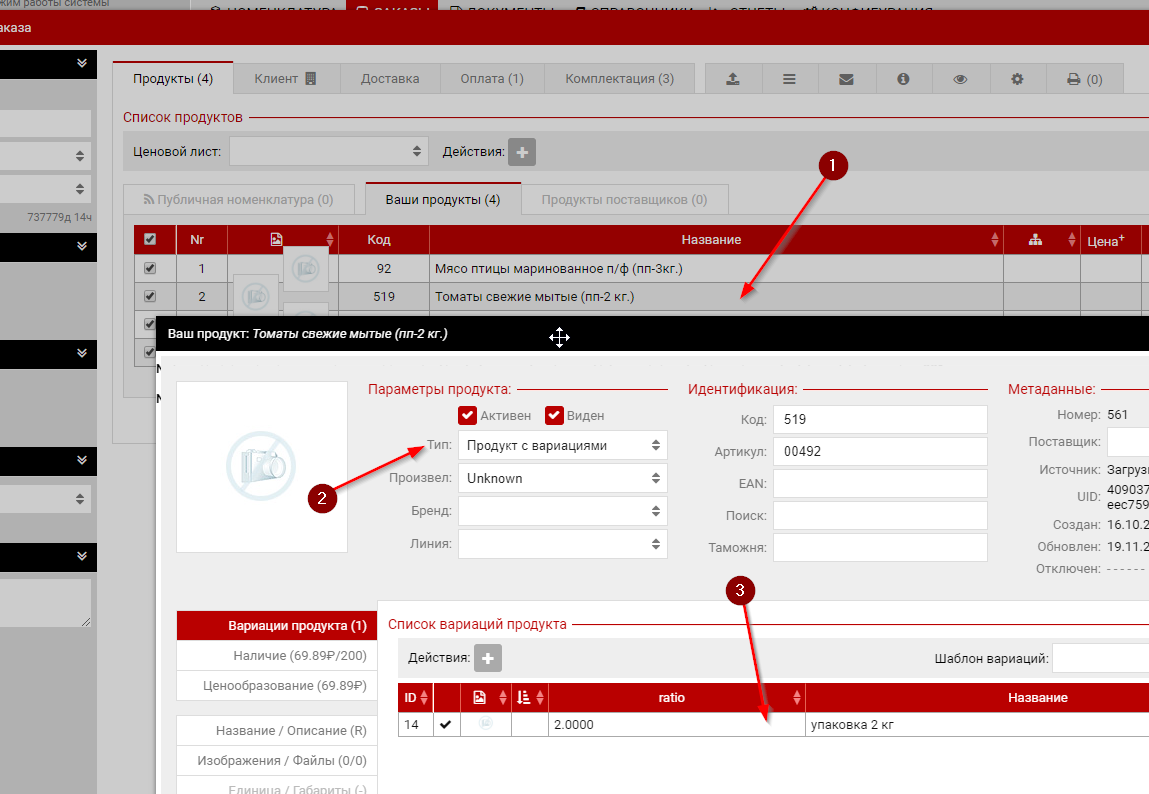Uncheck the checkbox for row 1
Screen dimensions: 1149x794
(x=150, y=268)
